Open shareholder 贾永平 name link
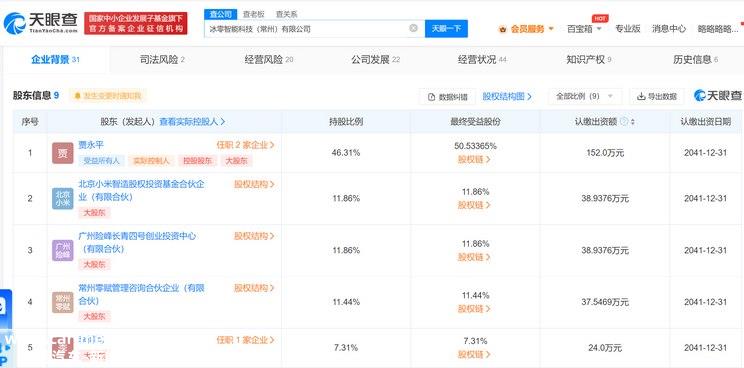 91,145
